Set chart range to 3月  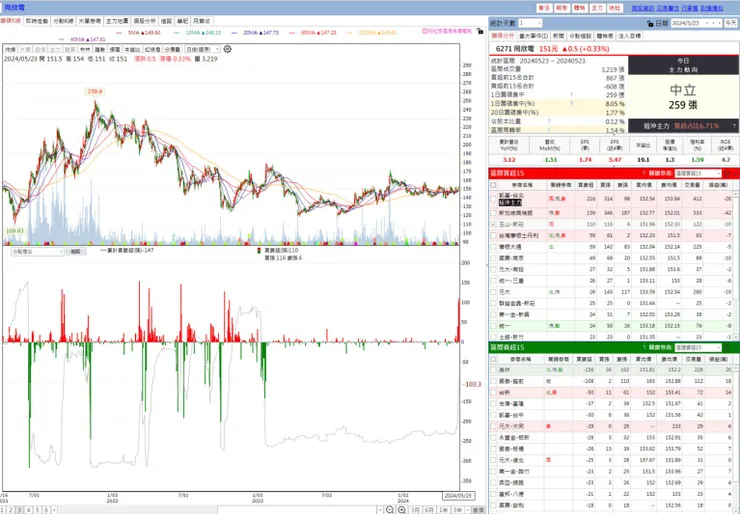(415, 510)
